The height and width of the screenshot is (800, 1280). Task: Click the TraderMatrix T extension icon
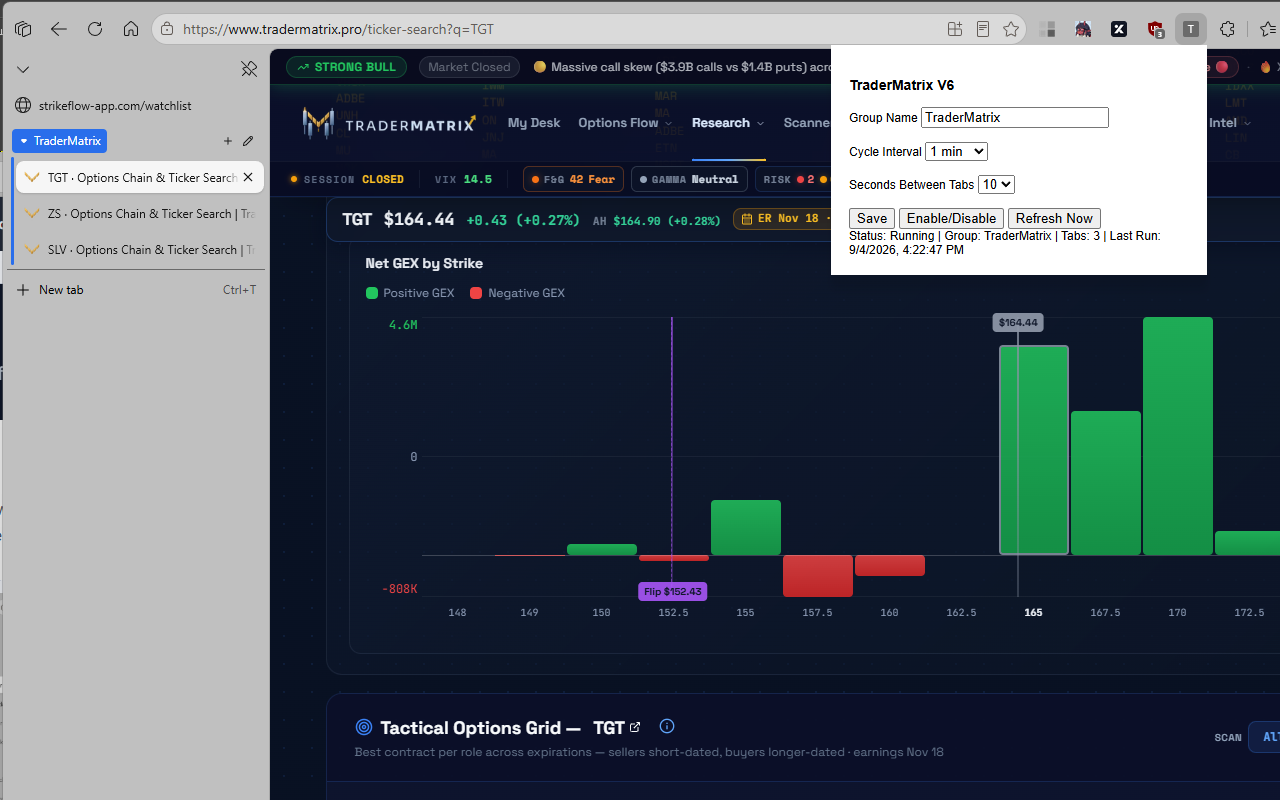pyautogui.click(x=1190, y=29)
